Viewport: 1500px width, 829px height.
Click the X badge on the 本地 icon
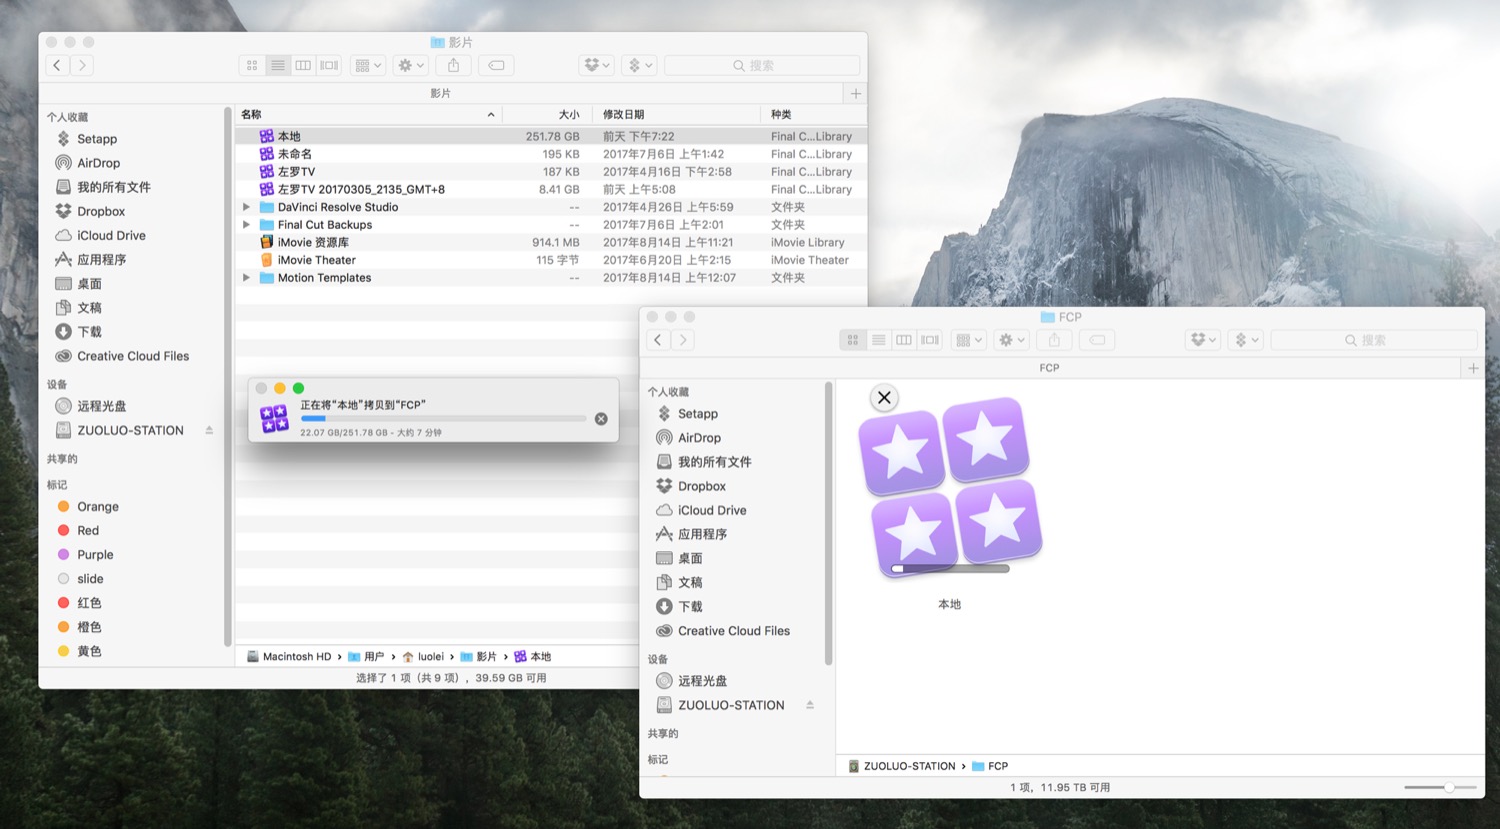(884, 397)
